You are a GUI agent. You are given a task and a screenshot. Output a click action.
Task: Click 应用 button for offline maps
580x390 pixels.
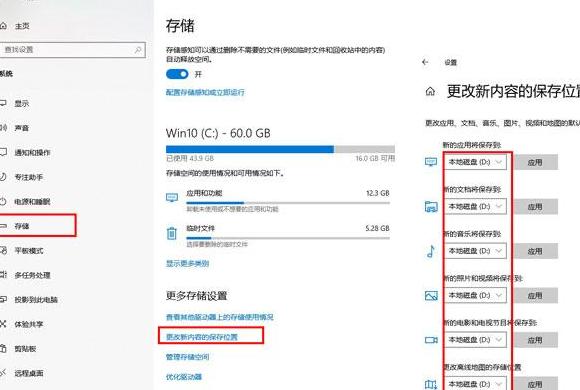pos(535,384)
